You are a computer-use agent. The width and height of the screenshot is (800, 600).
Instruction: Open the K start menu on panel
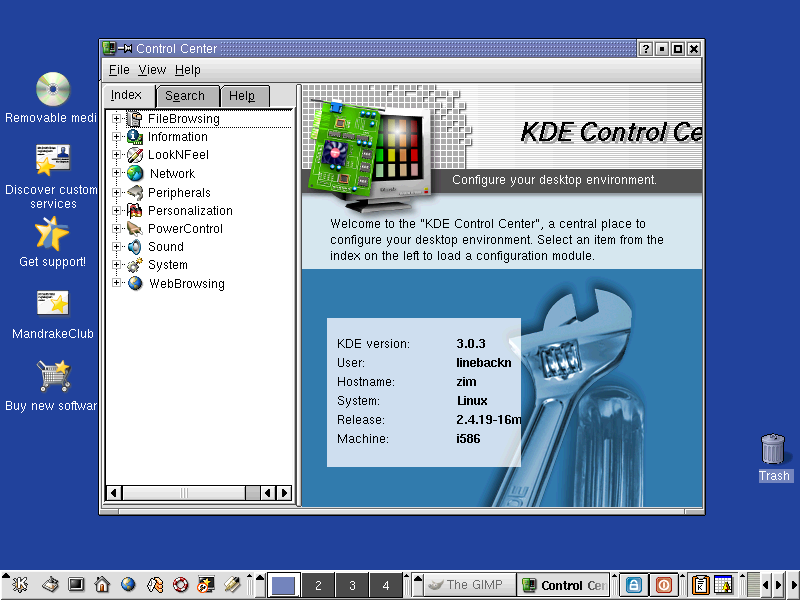pos(20,584)
